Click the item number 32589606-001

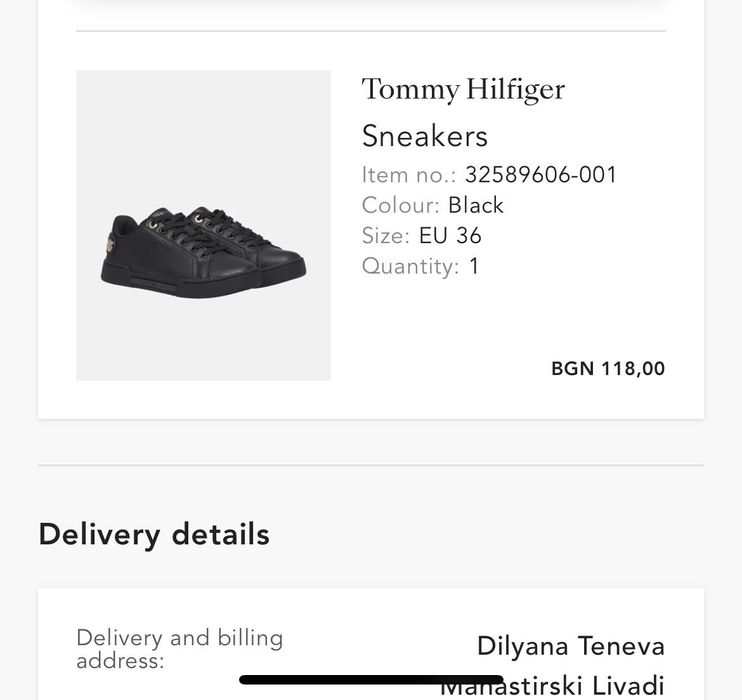[x=540, y=175]
